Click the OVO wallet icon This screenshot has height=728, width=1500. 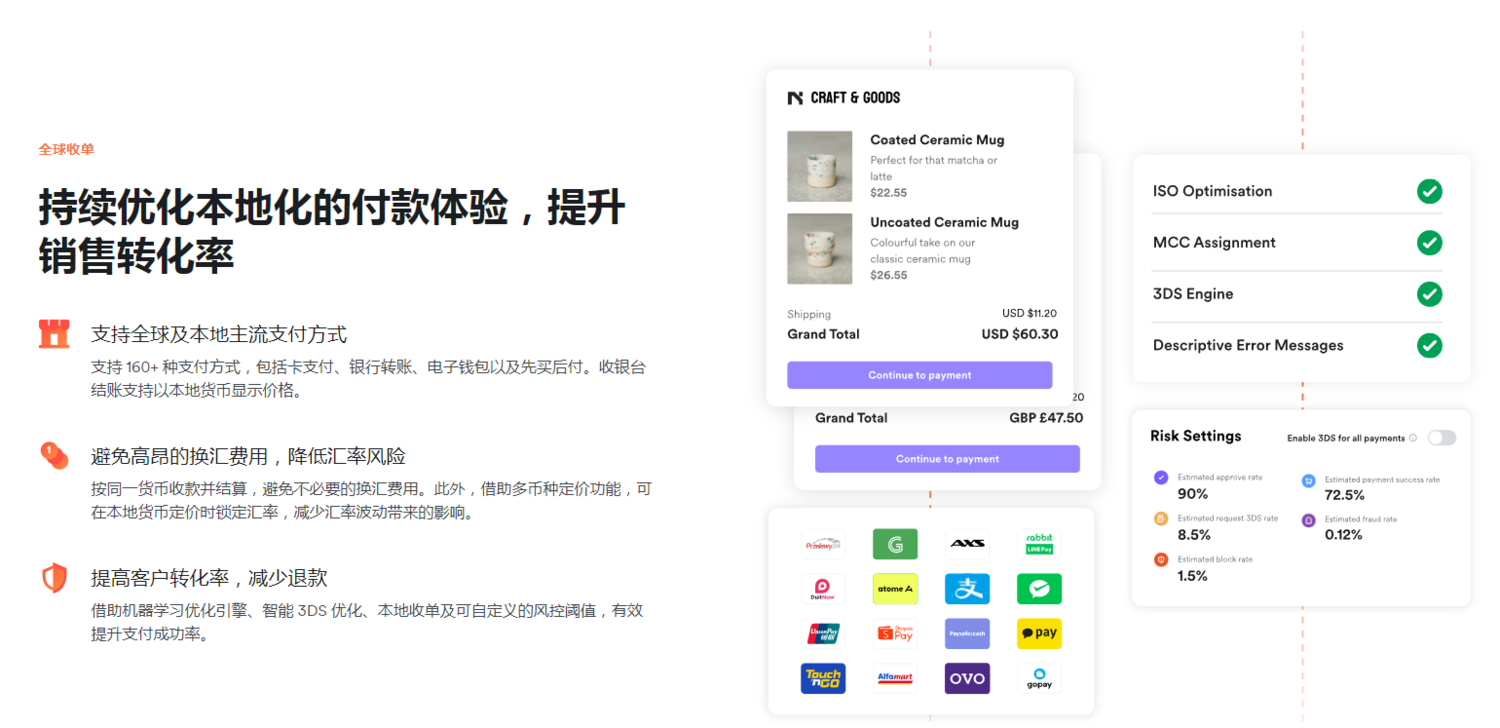pyautogui.click(x=966, y=678)
